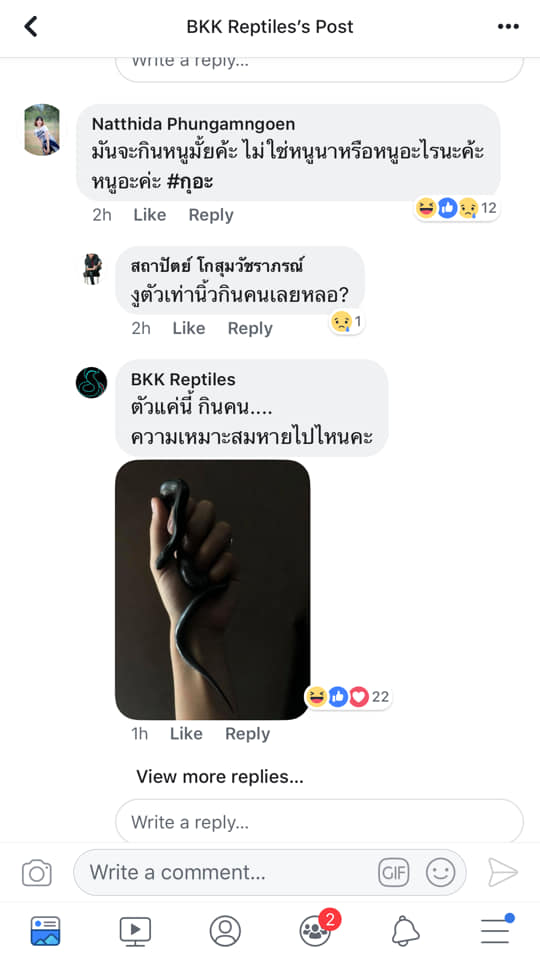Expand View more replies
Screen dimensions: 540x960
[x=220, y=776]
